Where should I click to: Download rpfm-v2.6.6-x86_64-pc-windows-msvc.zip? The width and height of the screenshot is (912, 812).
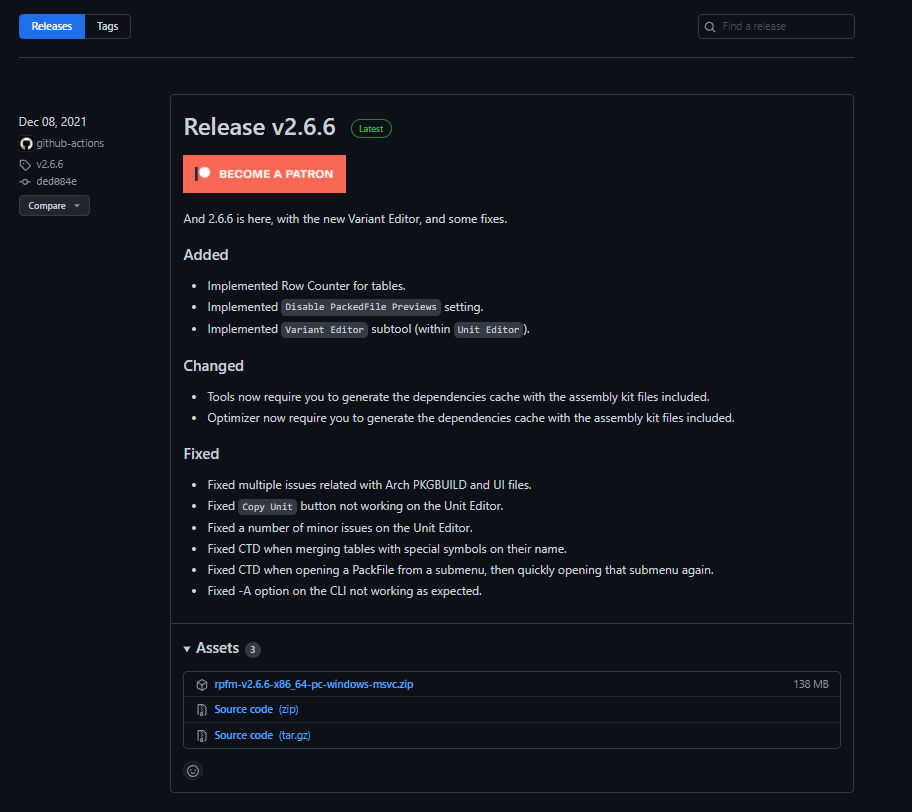pyautogui.click(x=313, y=684)
